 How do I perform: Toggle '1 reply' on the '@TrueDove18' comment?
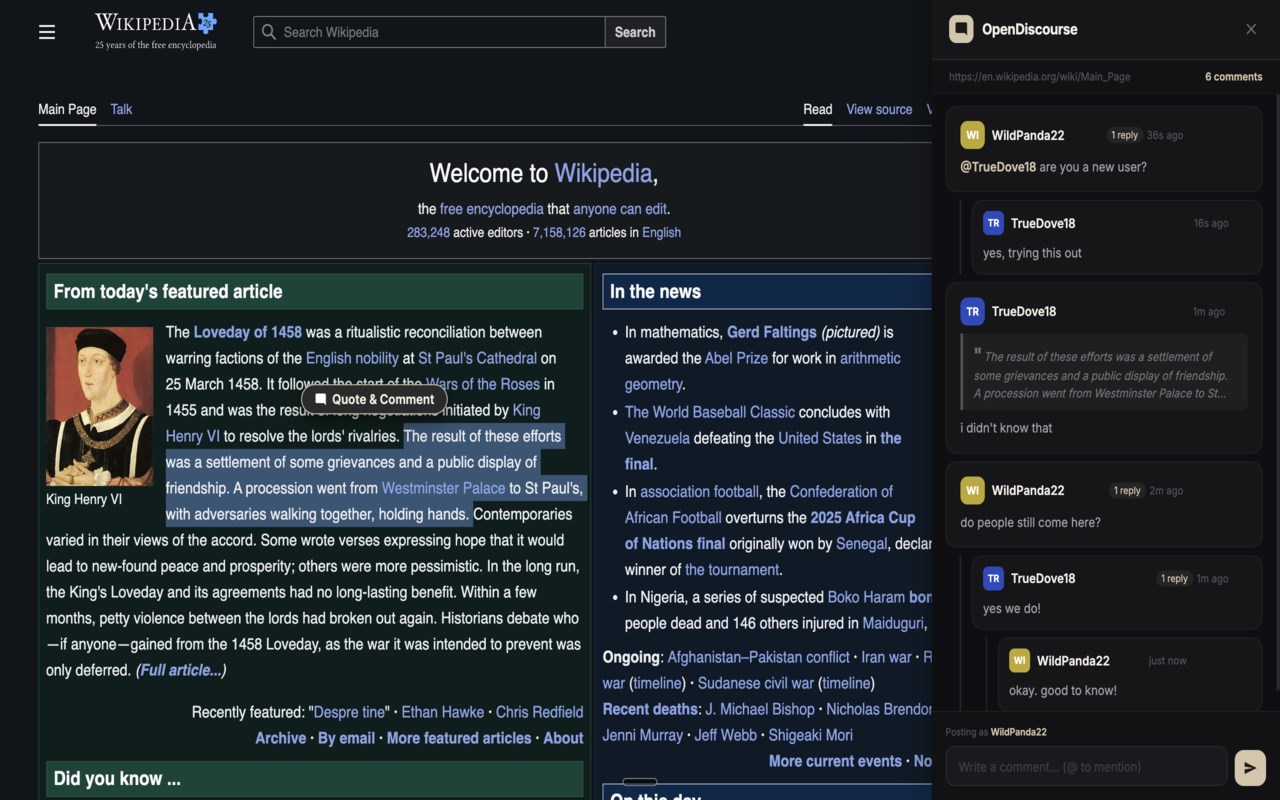(x=1124, y=135)
